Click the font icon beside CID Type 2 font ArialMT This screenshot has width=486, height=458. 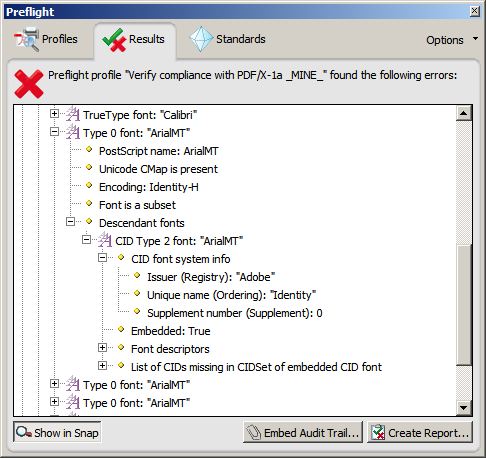point(105,241)
